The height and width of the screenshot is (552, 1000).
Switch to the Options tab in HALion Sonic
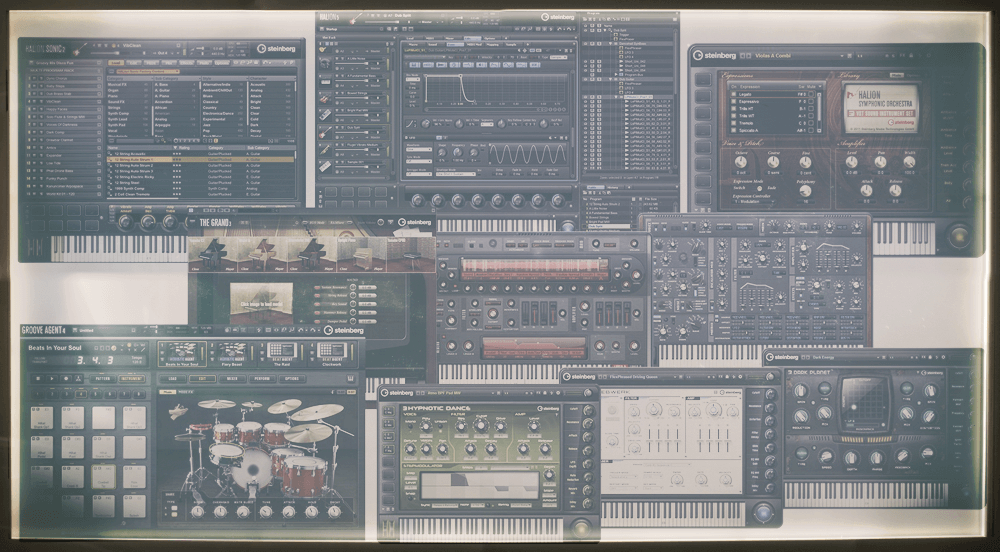click(222, 63)
